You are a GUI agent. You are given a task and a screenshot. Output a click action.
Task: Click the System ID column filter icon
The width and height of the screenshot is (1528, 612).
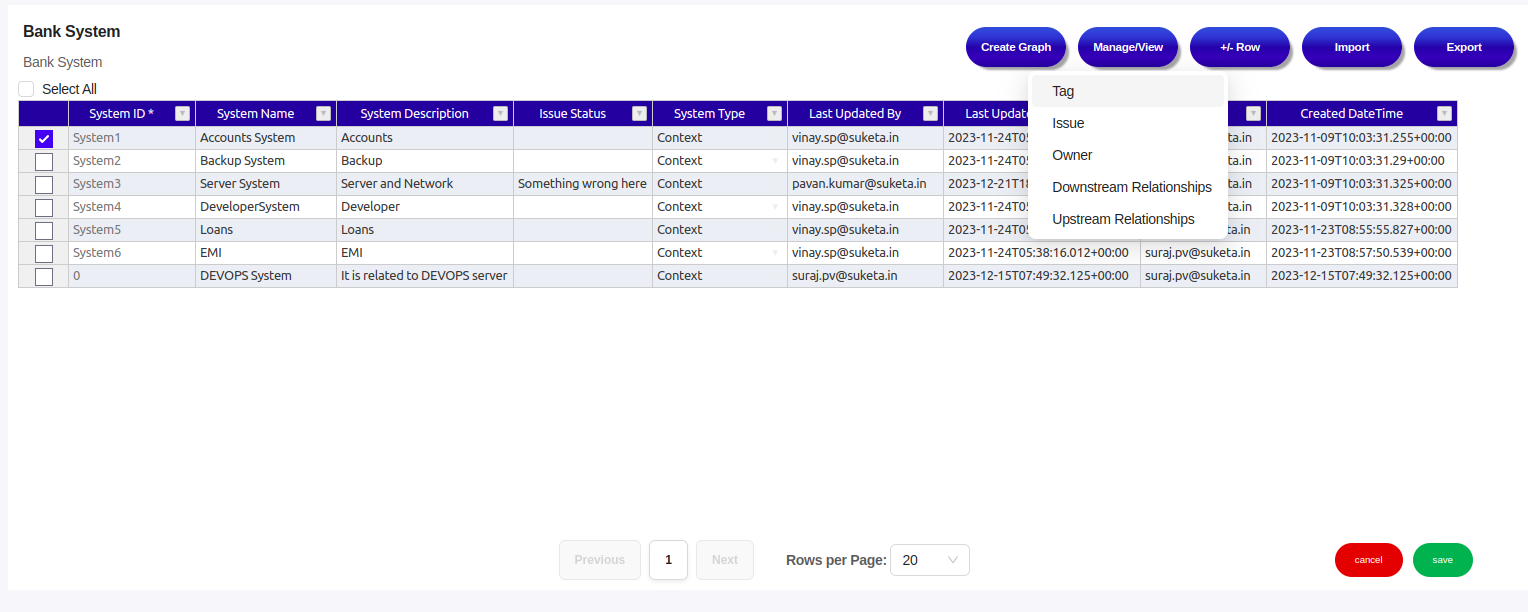pos(182,114)
